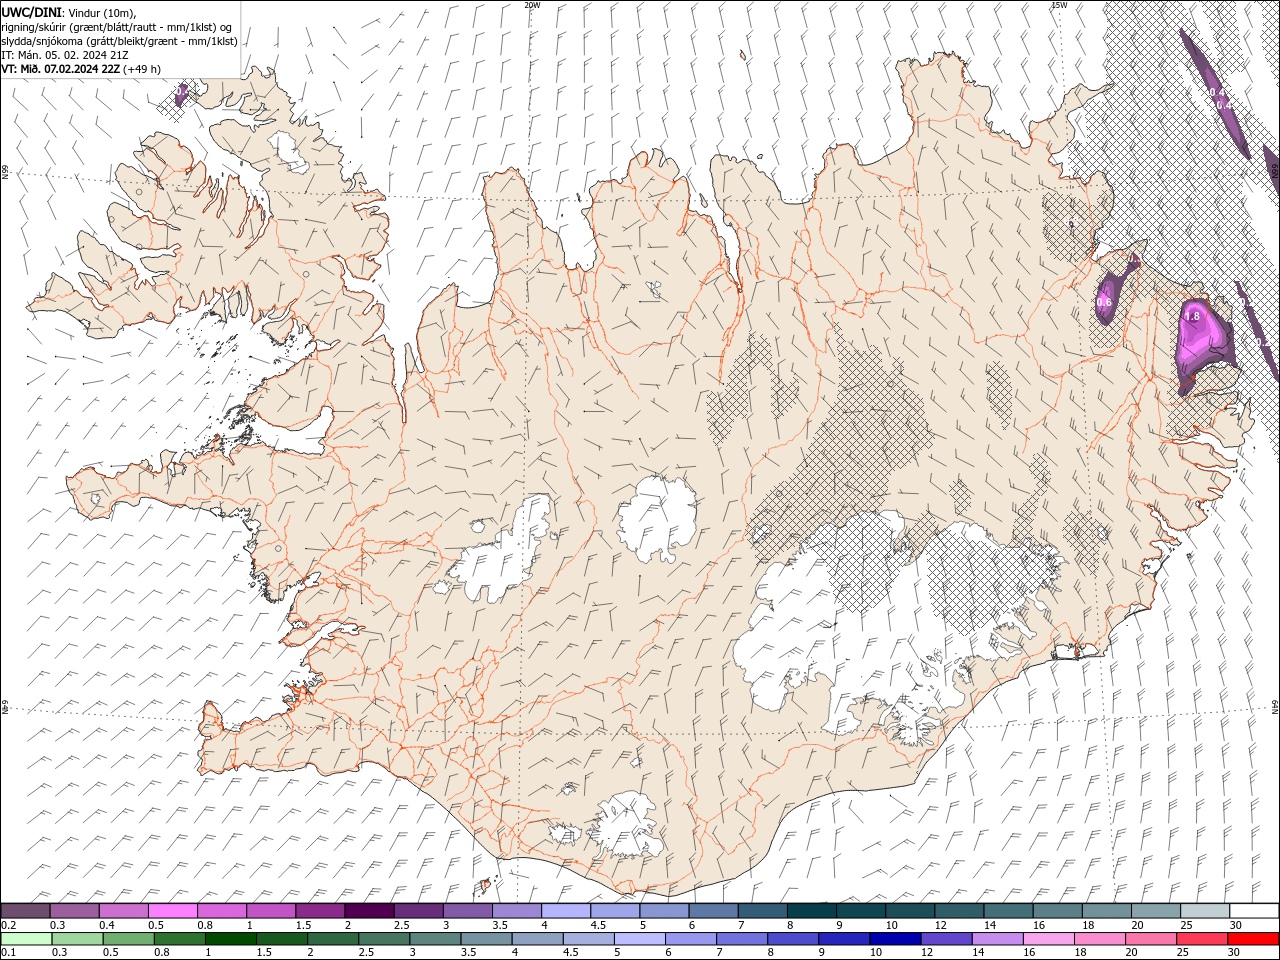The width and height of the screenshot is (1280, 960).
Task: Click upper legend swatch between 14 and 16
Action: [1007, 911]
